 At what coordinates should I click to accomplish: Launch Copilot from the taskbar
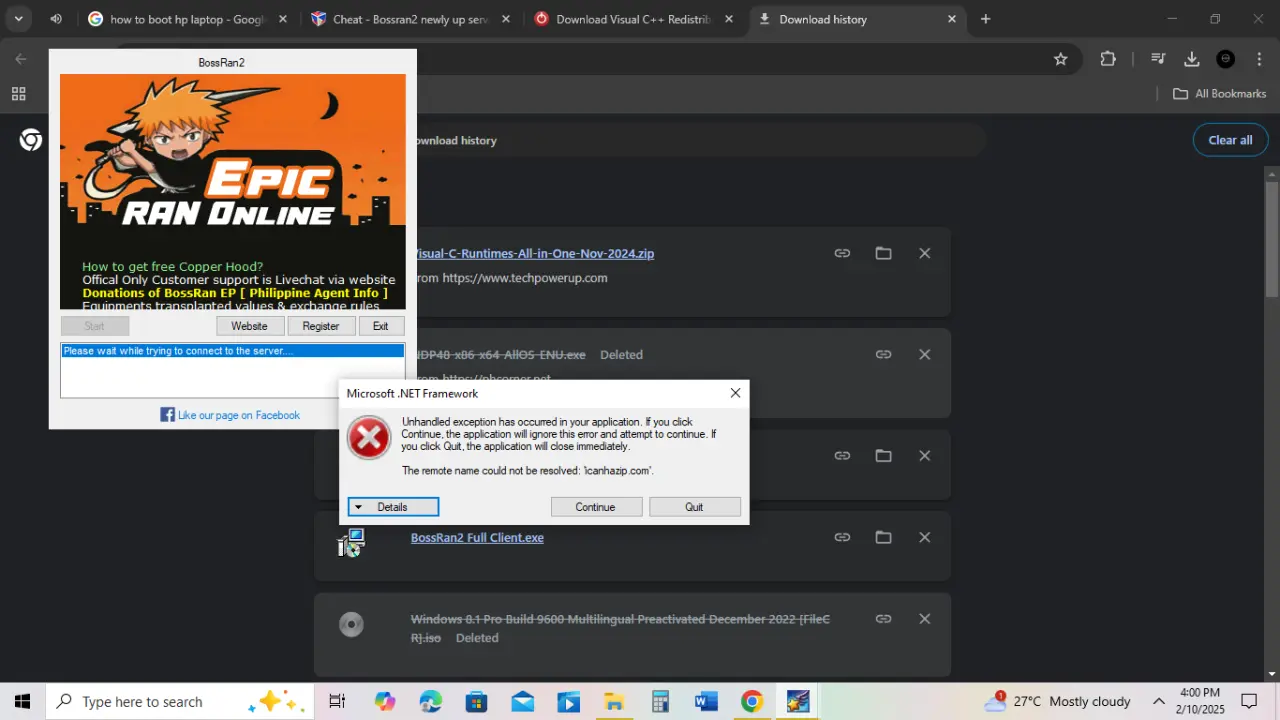[385, 701]
